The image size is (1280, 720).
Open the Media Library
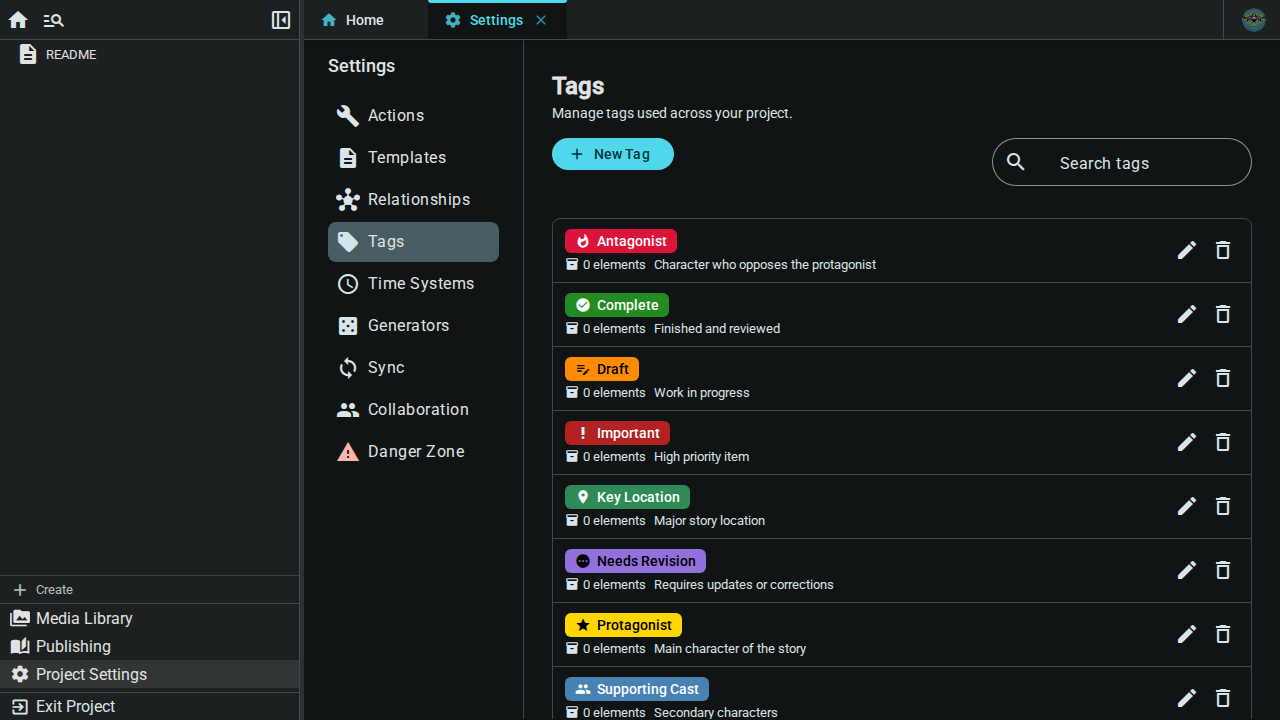click(x=150, y=619)
